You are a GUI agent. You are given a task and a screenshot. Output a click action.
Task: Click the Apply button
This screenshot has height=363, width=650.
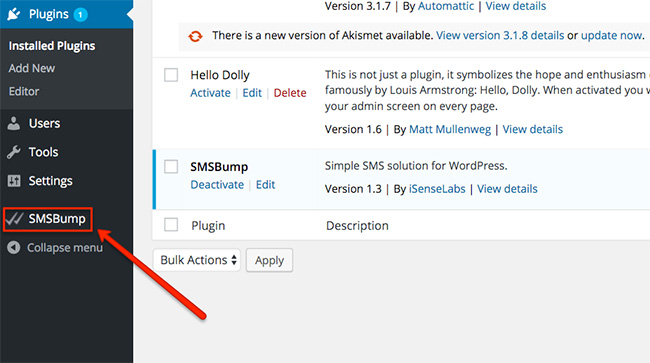pos(269,260)
